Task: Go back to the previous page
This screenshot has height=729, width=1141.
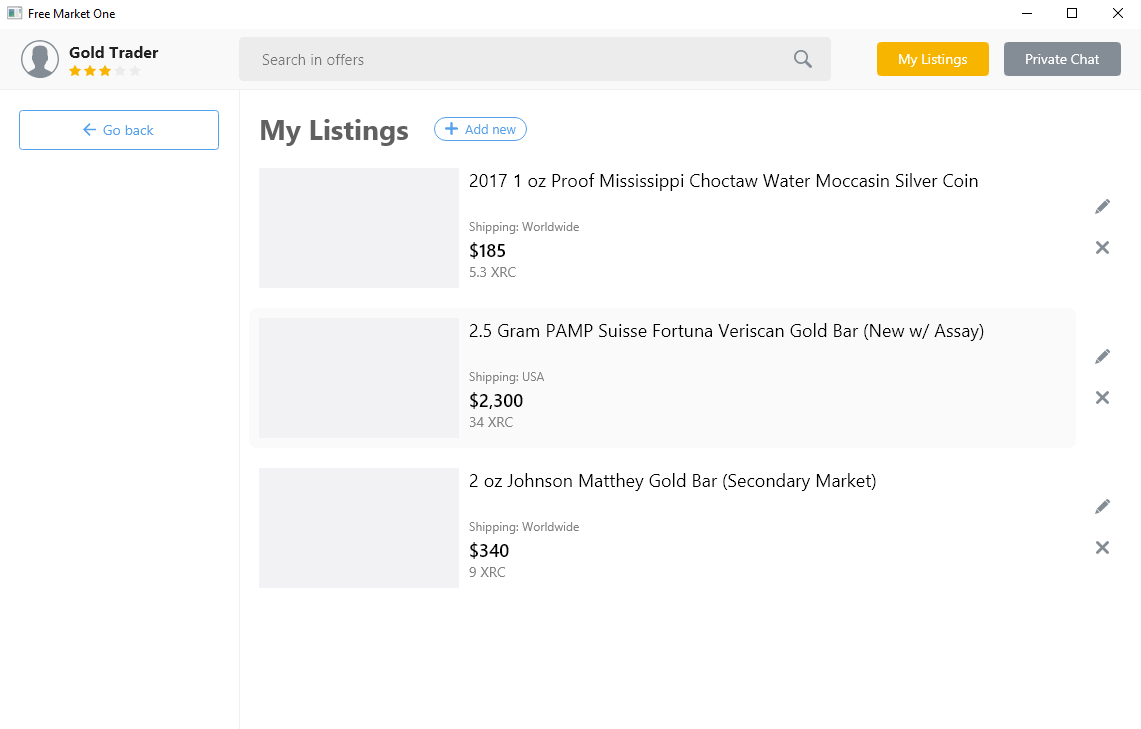Action: tap(119, 130)
